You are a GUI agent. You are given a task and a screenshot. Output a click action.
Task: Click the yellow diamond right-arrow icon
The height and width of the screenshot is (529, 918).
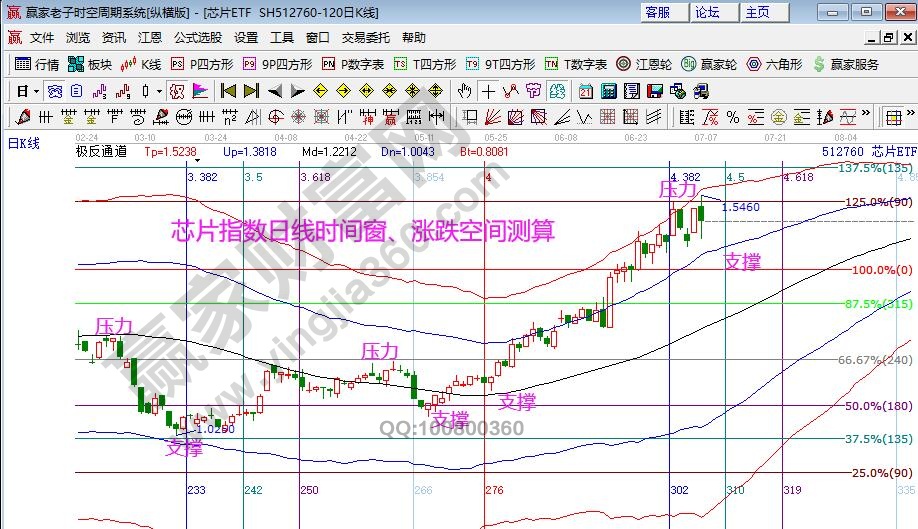click(343, 91)
